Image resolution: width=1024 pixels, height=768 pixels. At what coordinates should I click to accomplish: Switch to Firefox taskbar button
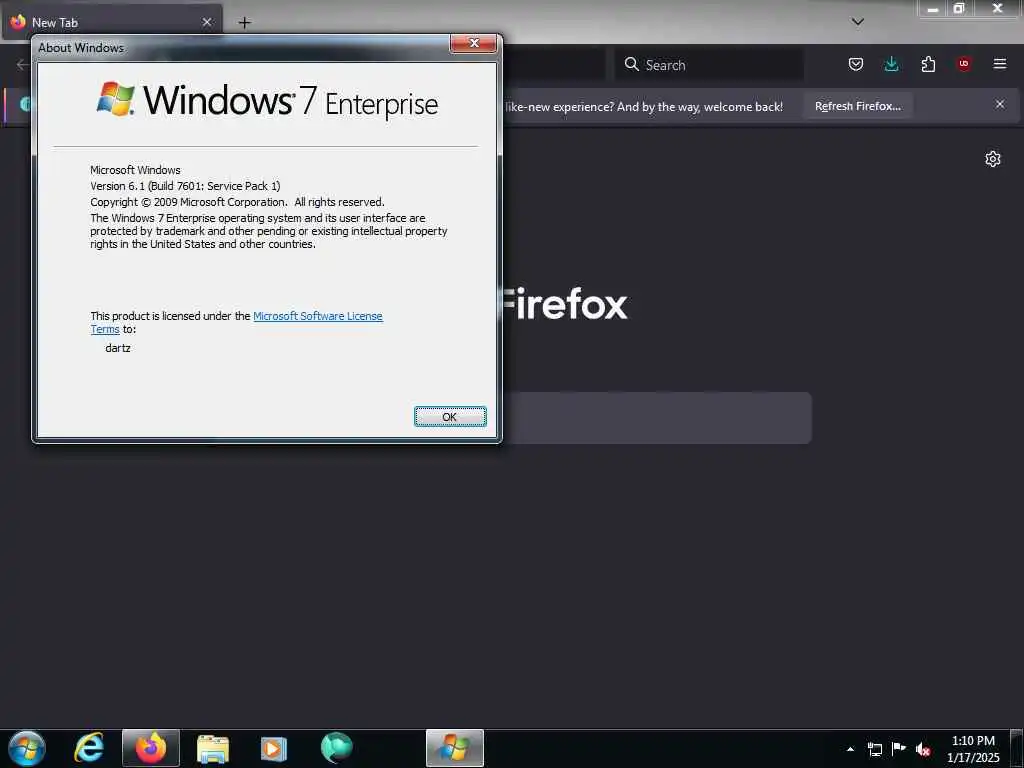click(151, 748)
